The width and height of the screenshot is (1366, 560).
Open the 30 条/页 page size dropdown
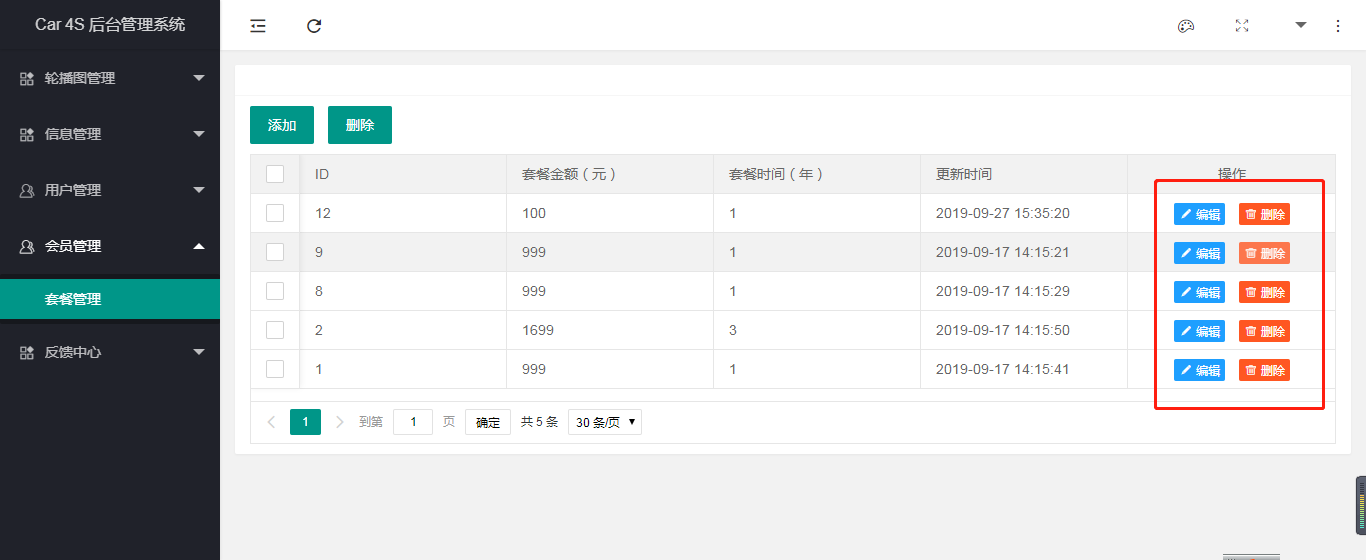point(605,422)
